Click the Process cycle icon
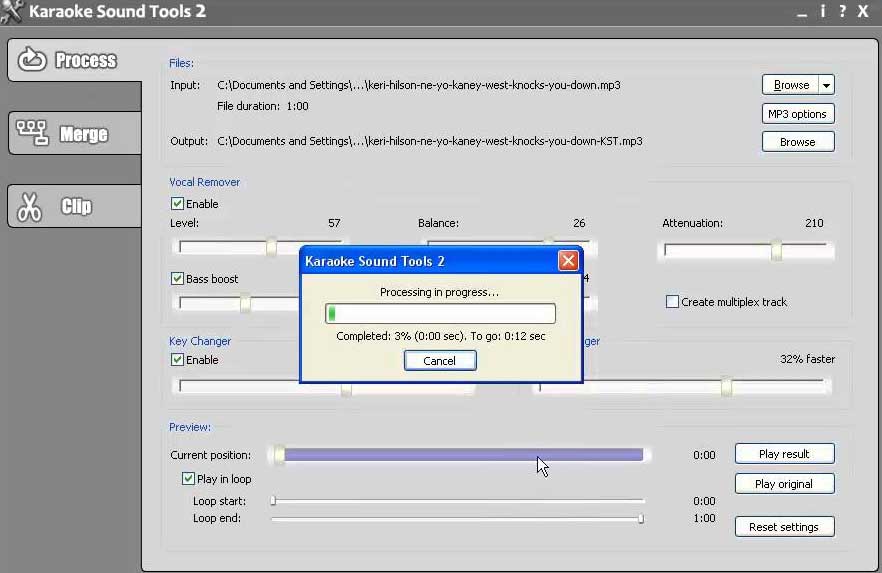This screenshot has height=573, width=882. (32, 60)
